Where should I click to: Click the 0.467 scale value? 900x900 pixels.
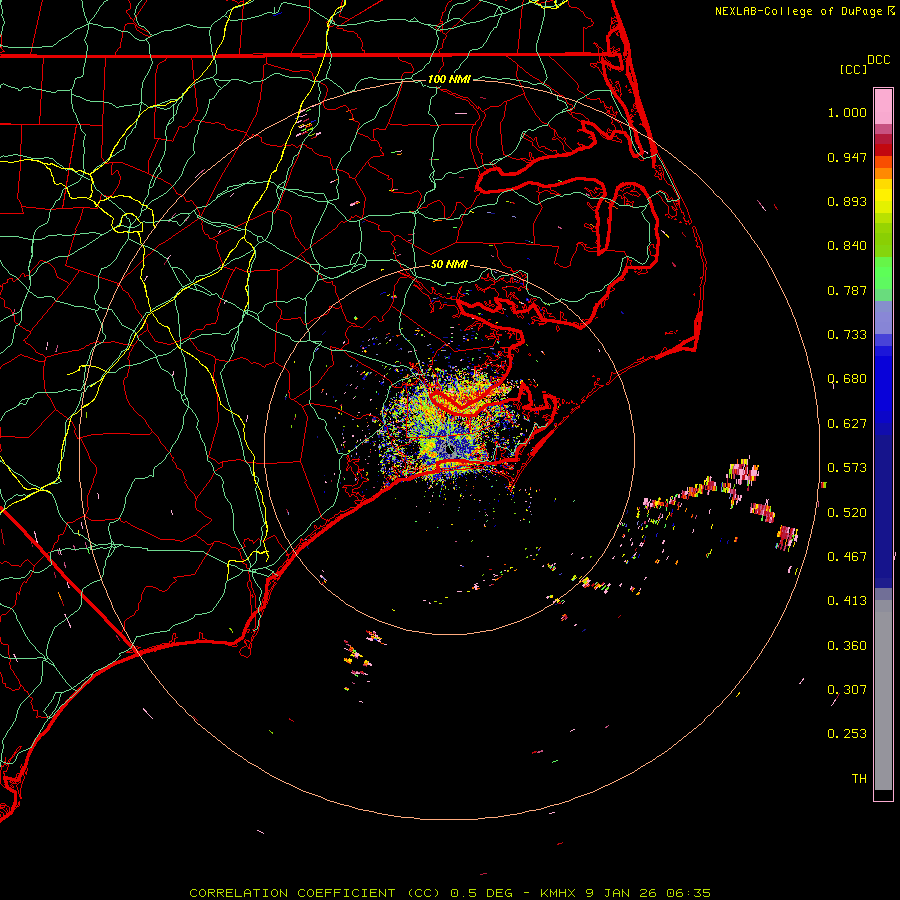847,557
